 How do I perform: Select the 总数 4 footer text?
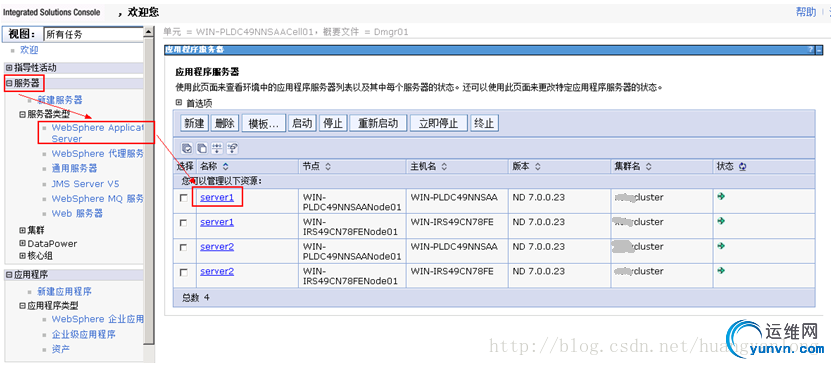click(x=196, y=297)
